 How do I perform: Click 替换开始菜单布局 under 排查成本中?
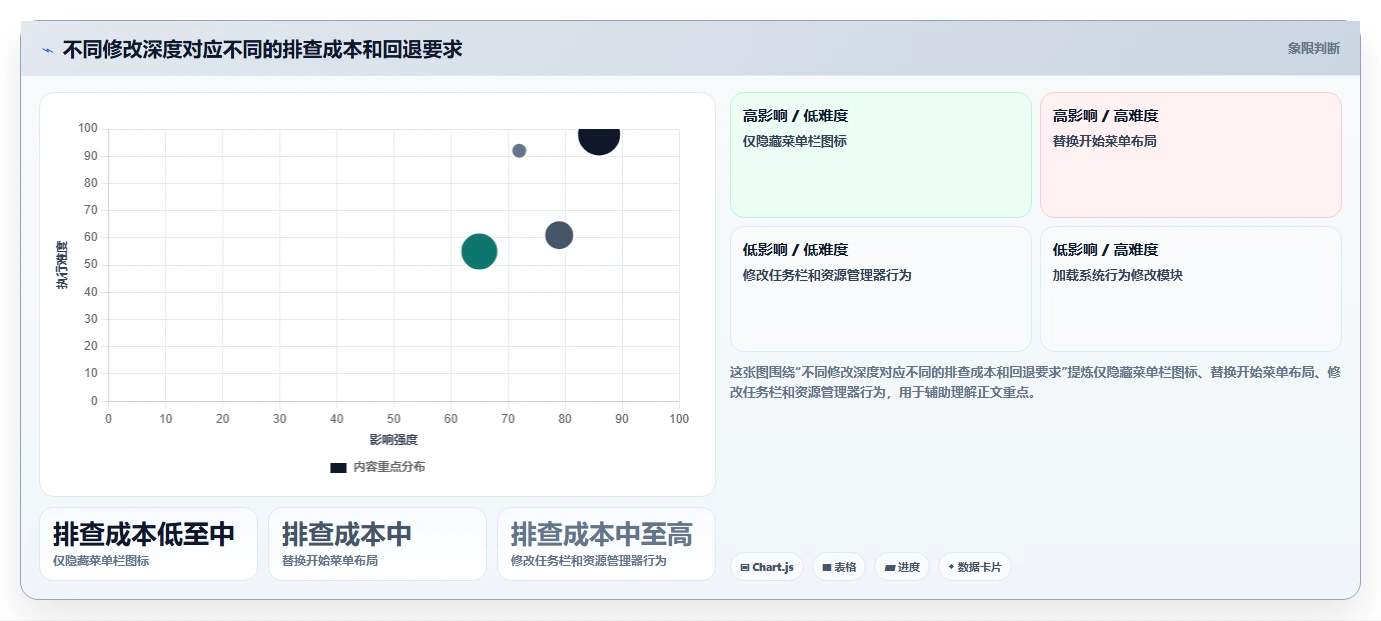click(330, 561)
